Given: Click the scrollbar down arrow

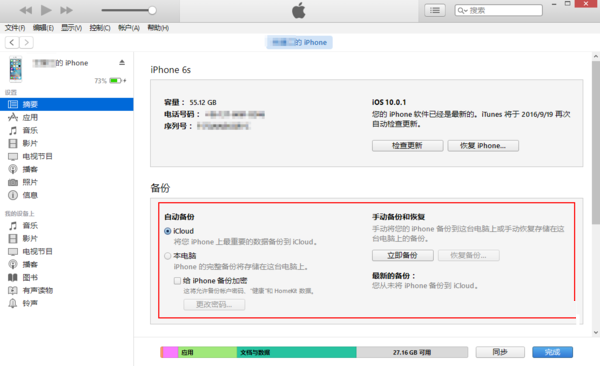Looking at the screenshot, I should click(596, 332).
